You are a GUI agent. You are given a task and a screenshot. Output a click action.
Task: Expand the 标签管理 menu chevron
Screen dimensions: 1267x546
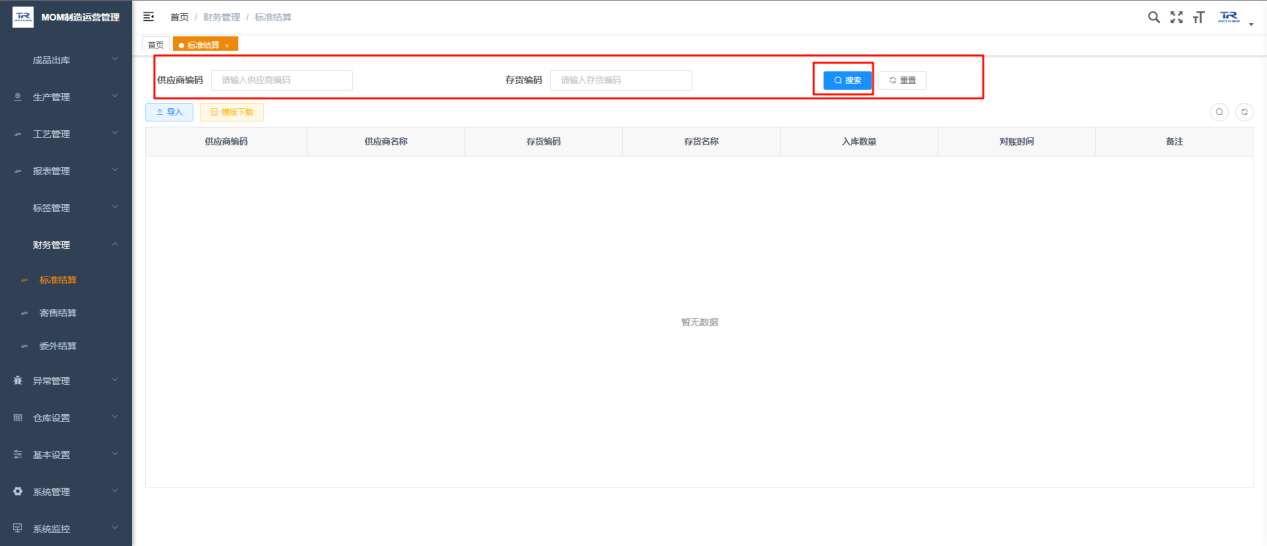(115, 208)
